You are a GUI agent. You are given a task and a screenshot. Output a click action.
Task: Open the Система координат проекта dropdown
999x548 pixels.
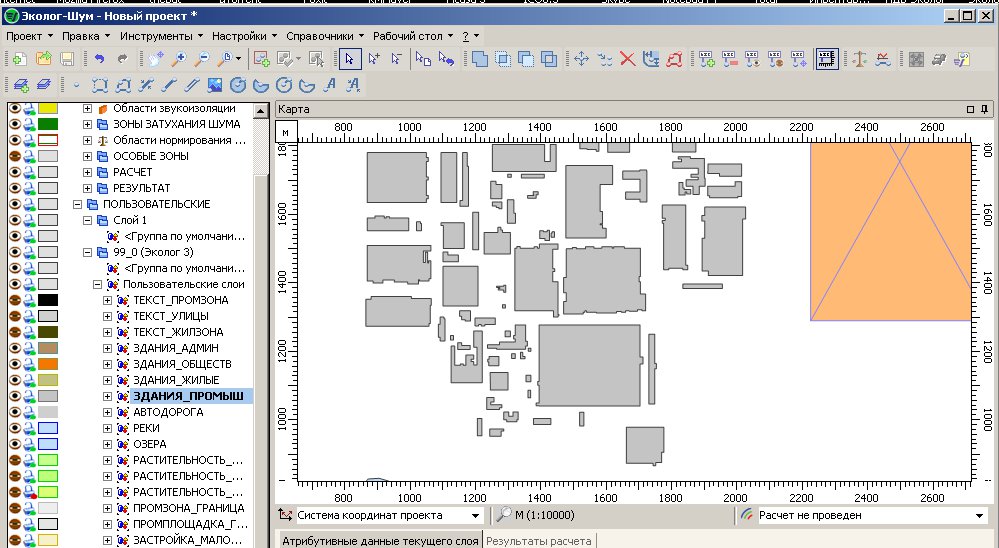click(x=476, y=516)
